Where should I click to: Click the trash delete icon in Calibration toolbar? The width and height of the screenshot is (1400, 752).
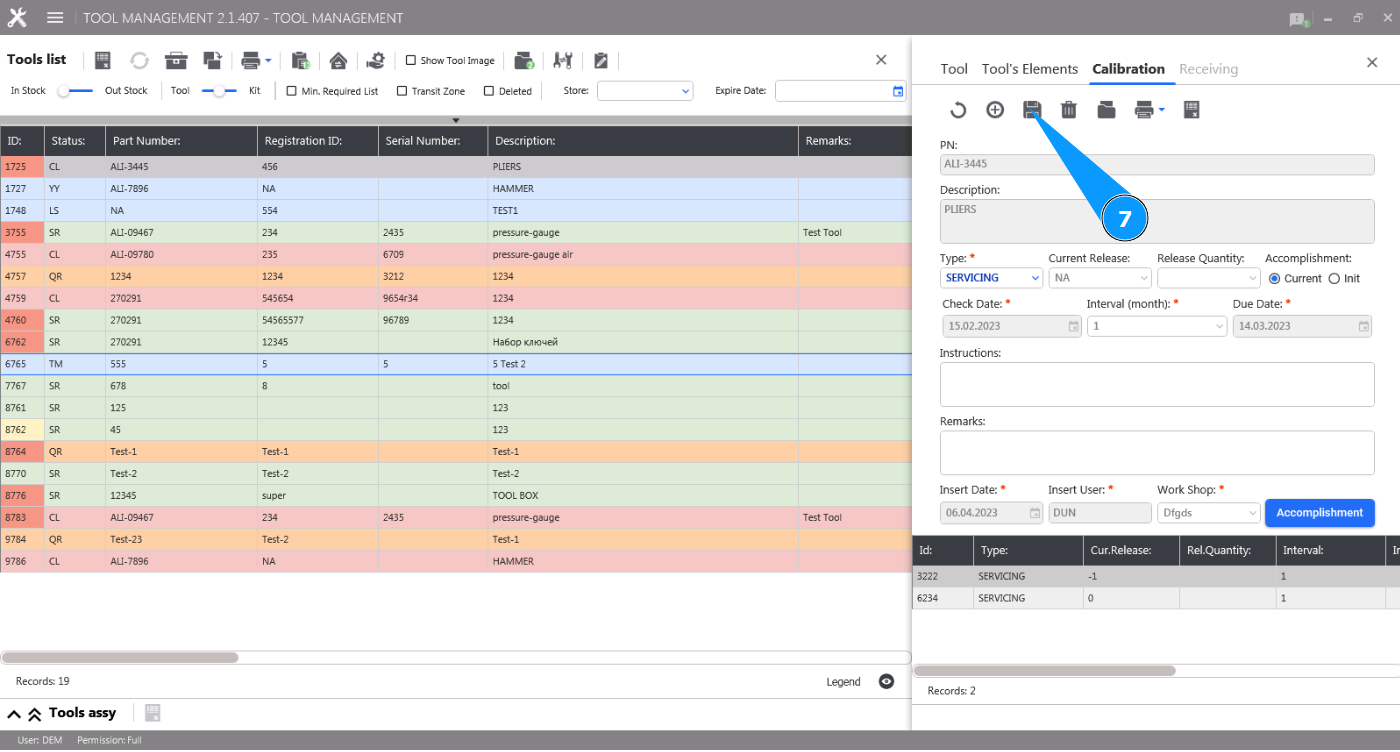[x=1069, y=110]
